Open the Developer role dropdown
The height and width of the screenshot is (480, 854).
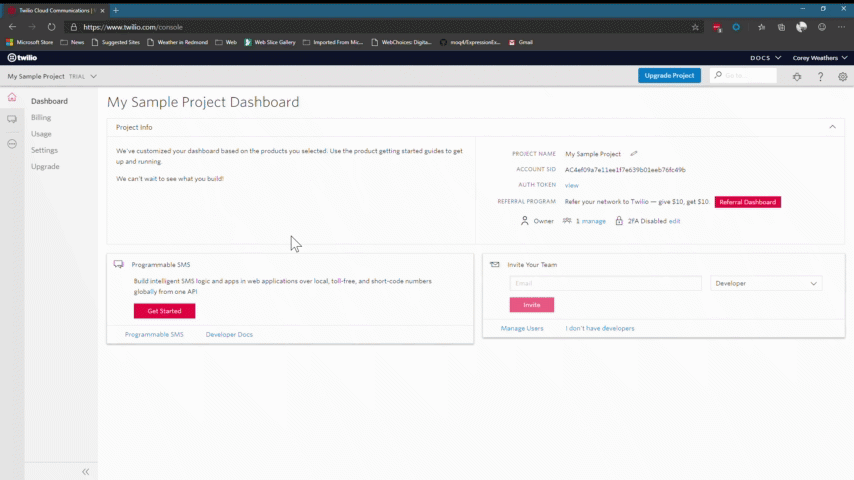coord(766,283)
